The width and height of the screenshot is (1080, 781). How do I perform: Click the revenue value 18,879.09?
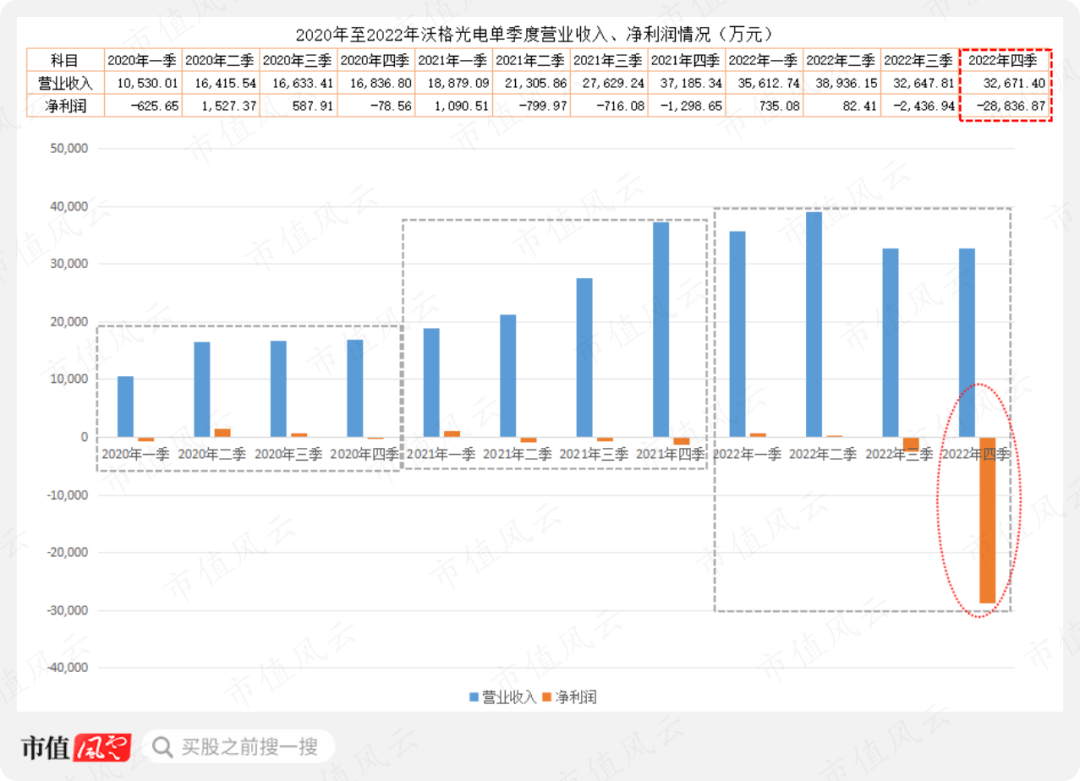[x=459, y=83]
